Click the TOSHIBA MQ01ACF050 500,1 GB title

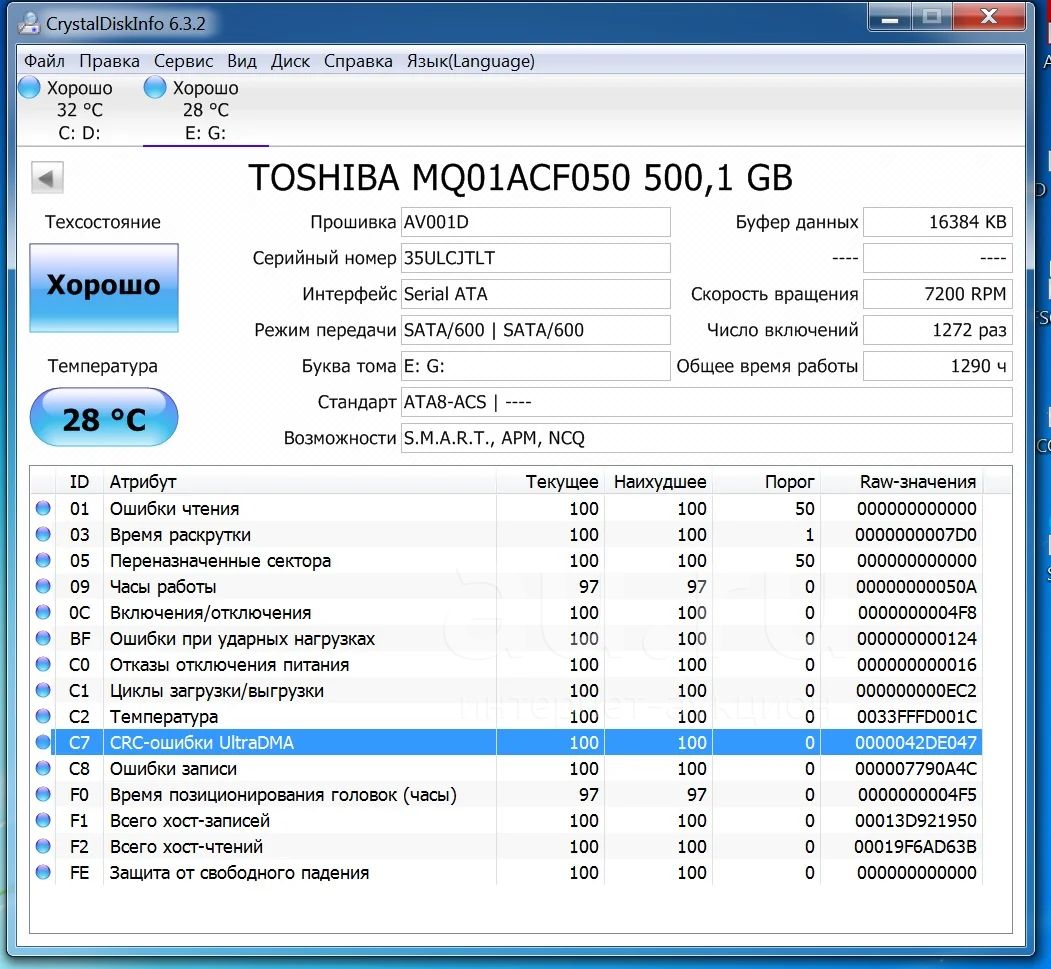(520, 178)
